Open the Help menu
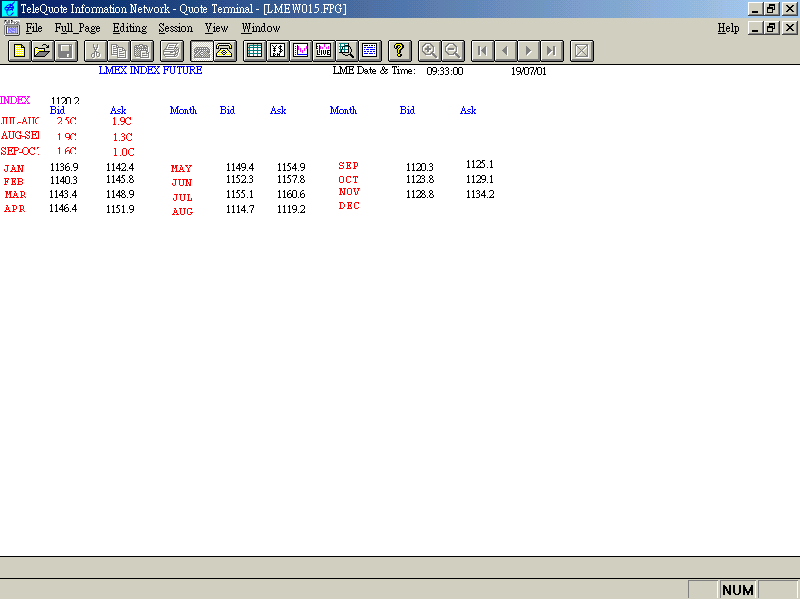The image size is (800, 600). tap(728, 28)
